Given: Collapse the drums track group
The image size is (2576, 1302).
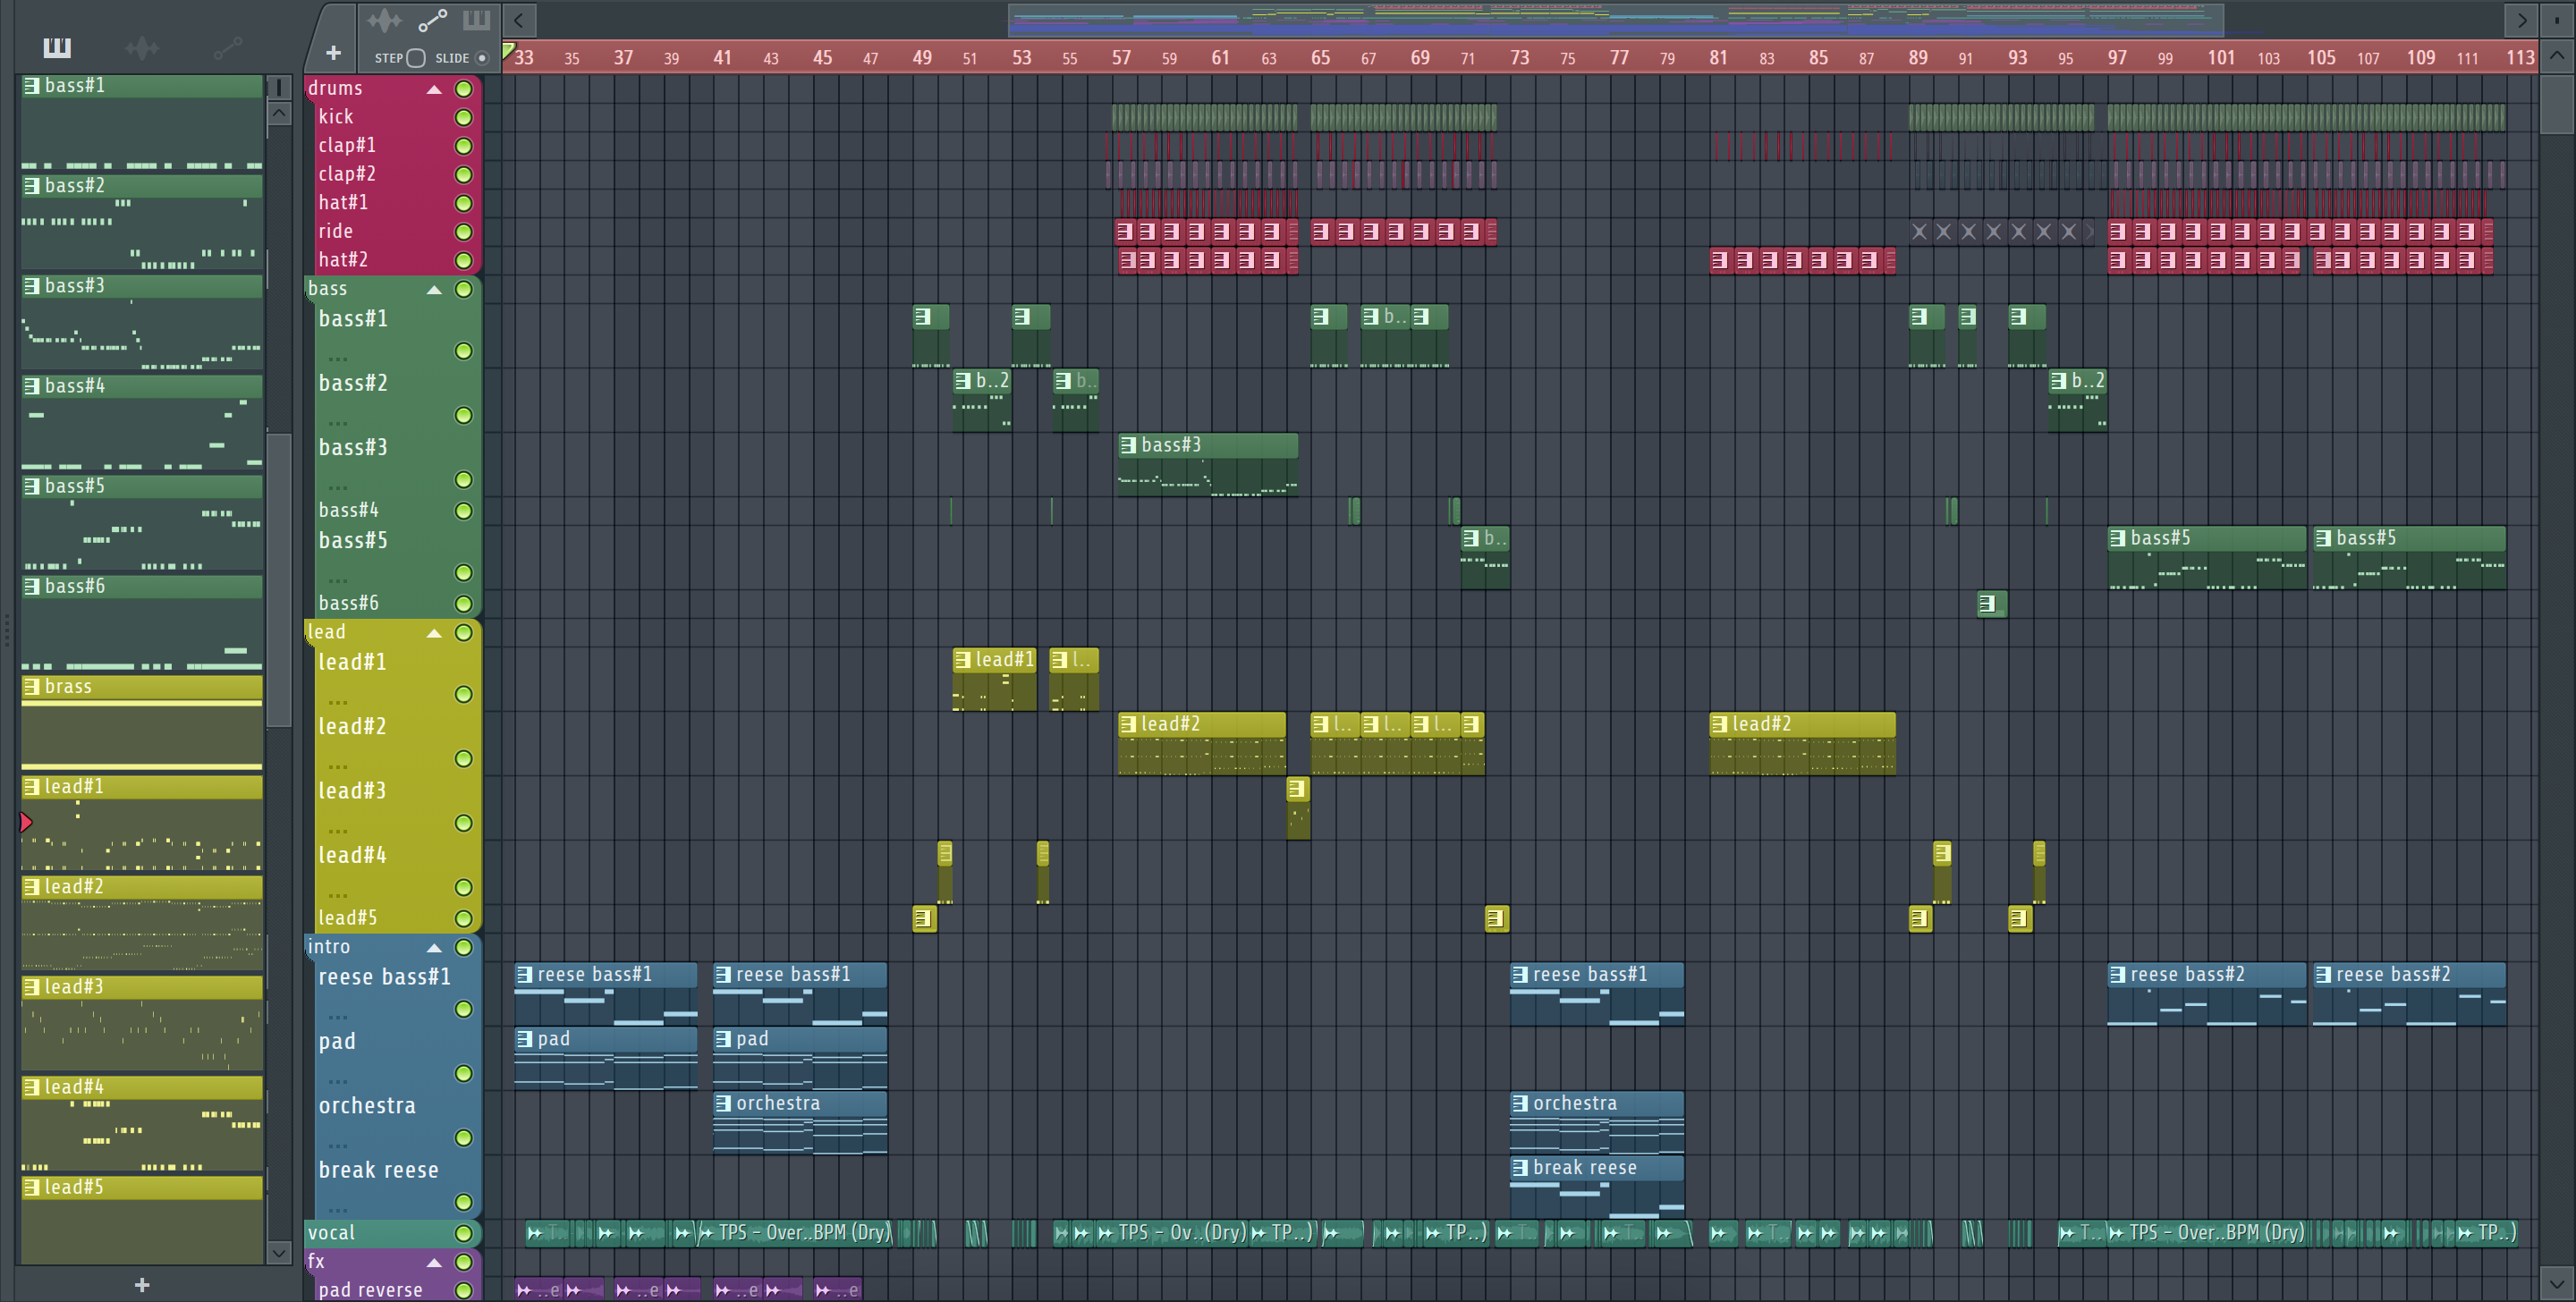Looking at the screenshot, I should tap(434, 89).
